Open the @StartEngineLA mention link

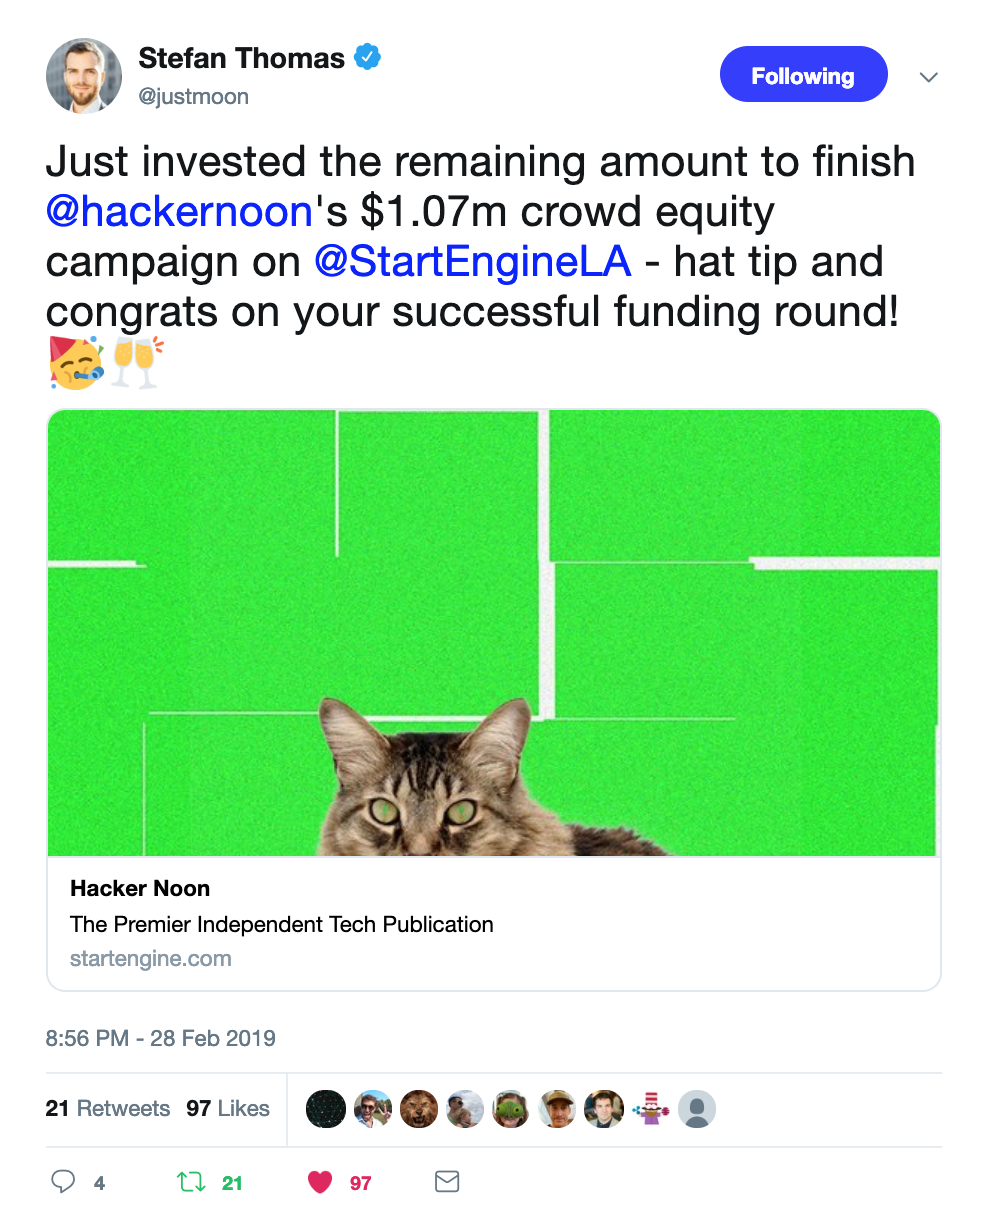coord(473,262)
